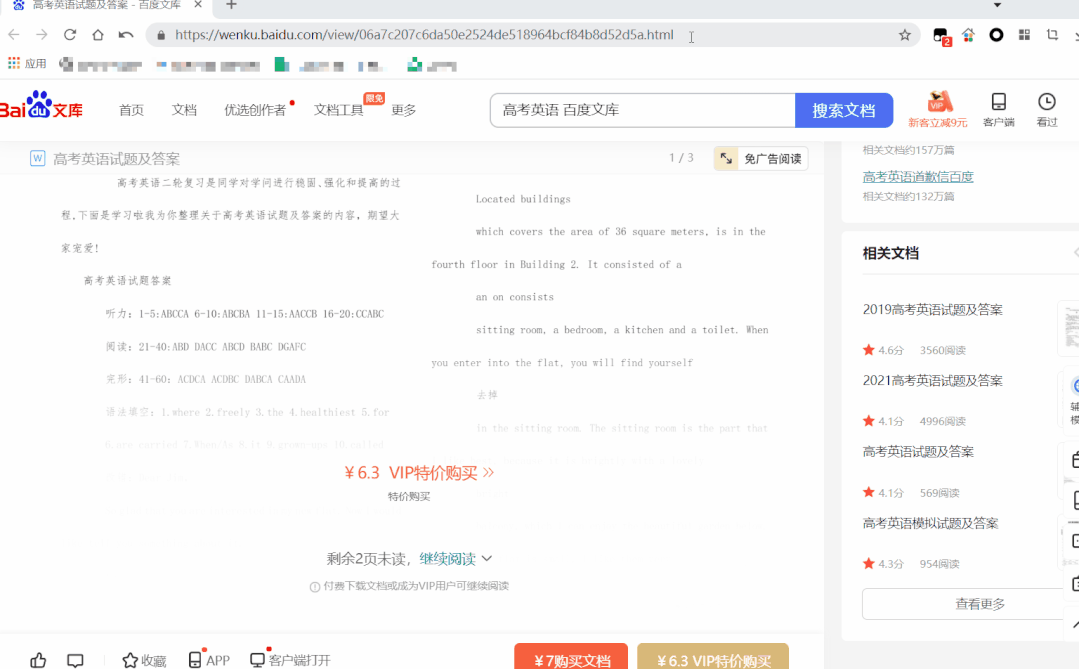Click the Baidu Wenku logo
This screenshot has width=1079, height=669.
[41, 105]
